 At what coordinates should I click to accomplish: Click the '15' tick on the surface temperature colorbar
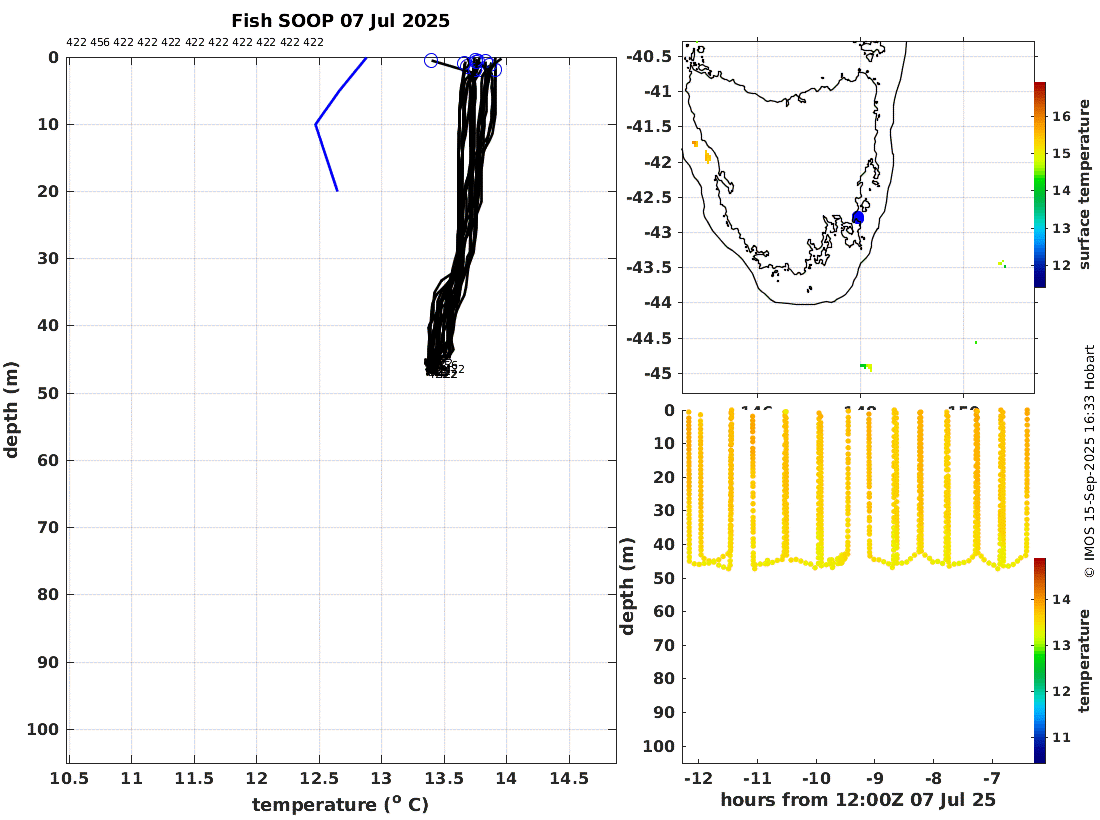coord(1061,154)
